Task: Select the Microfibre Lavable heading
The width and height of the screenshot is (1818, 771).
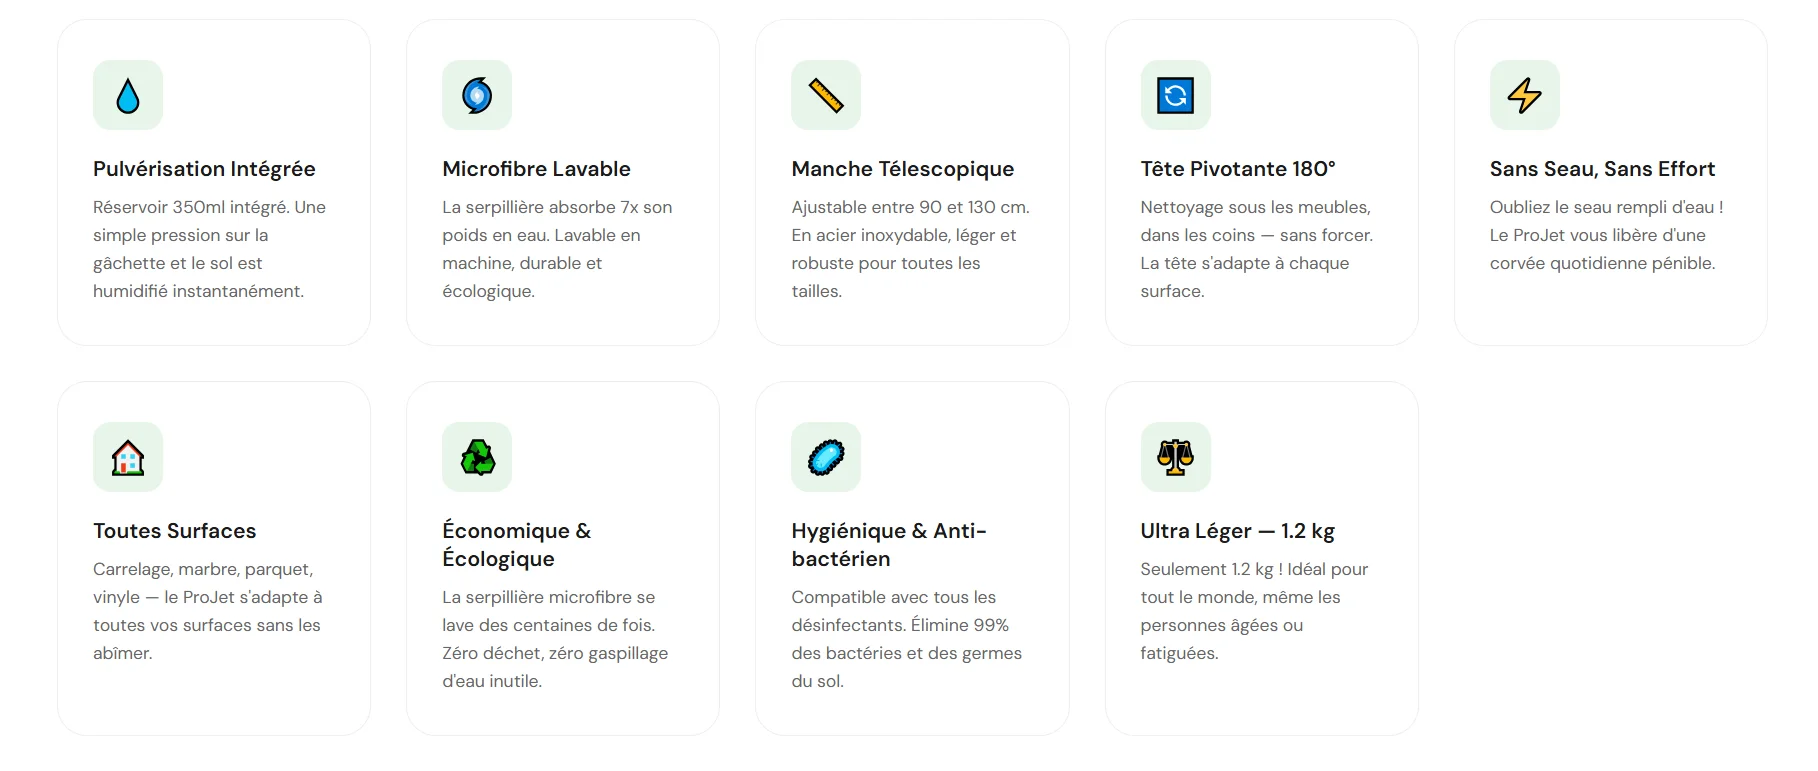Action: pyautogui.click(x=536, y=169)
